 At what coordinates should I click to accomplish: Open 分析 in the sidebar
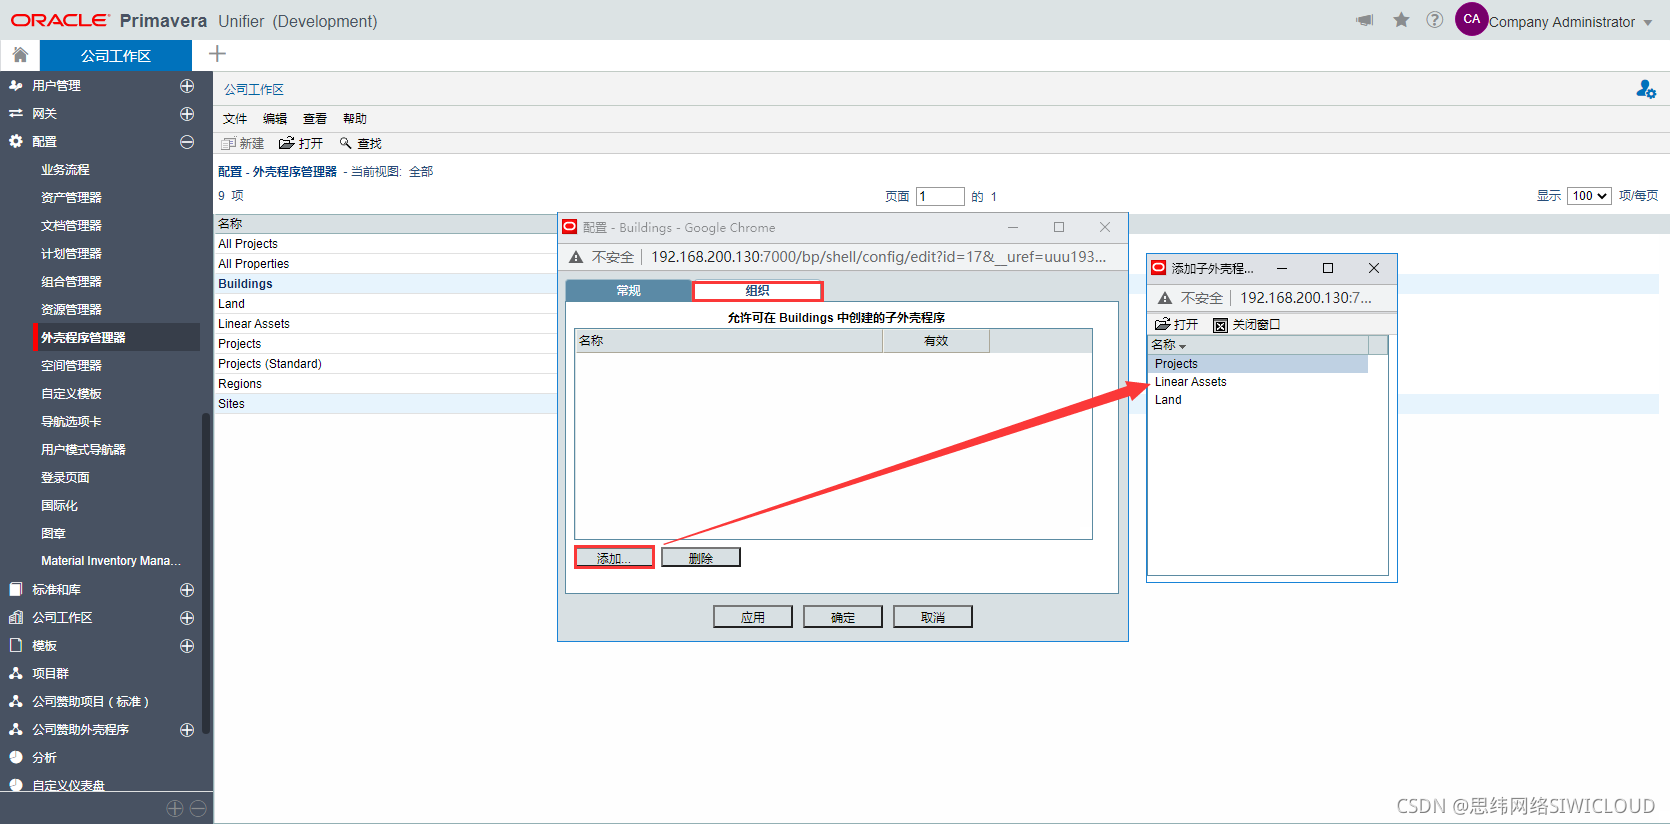pos(44,758)
